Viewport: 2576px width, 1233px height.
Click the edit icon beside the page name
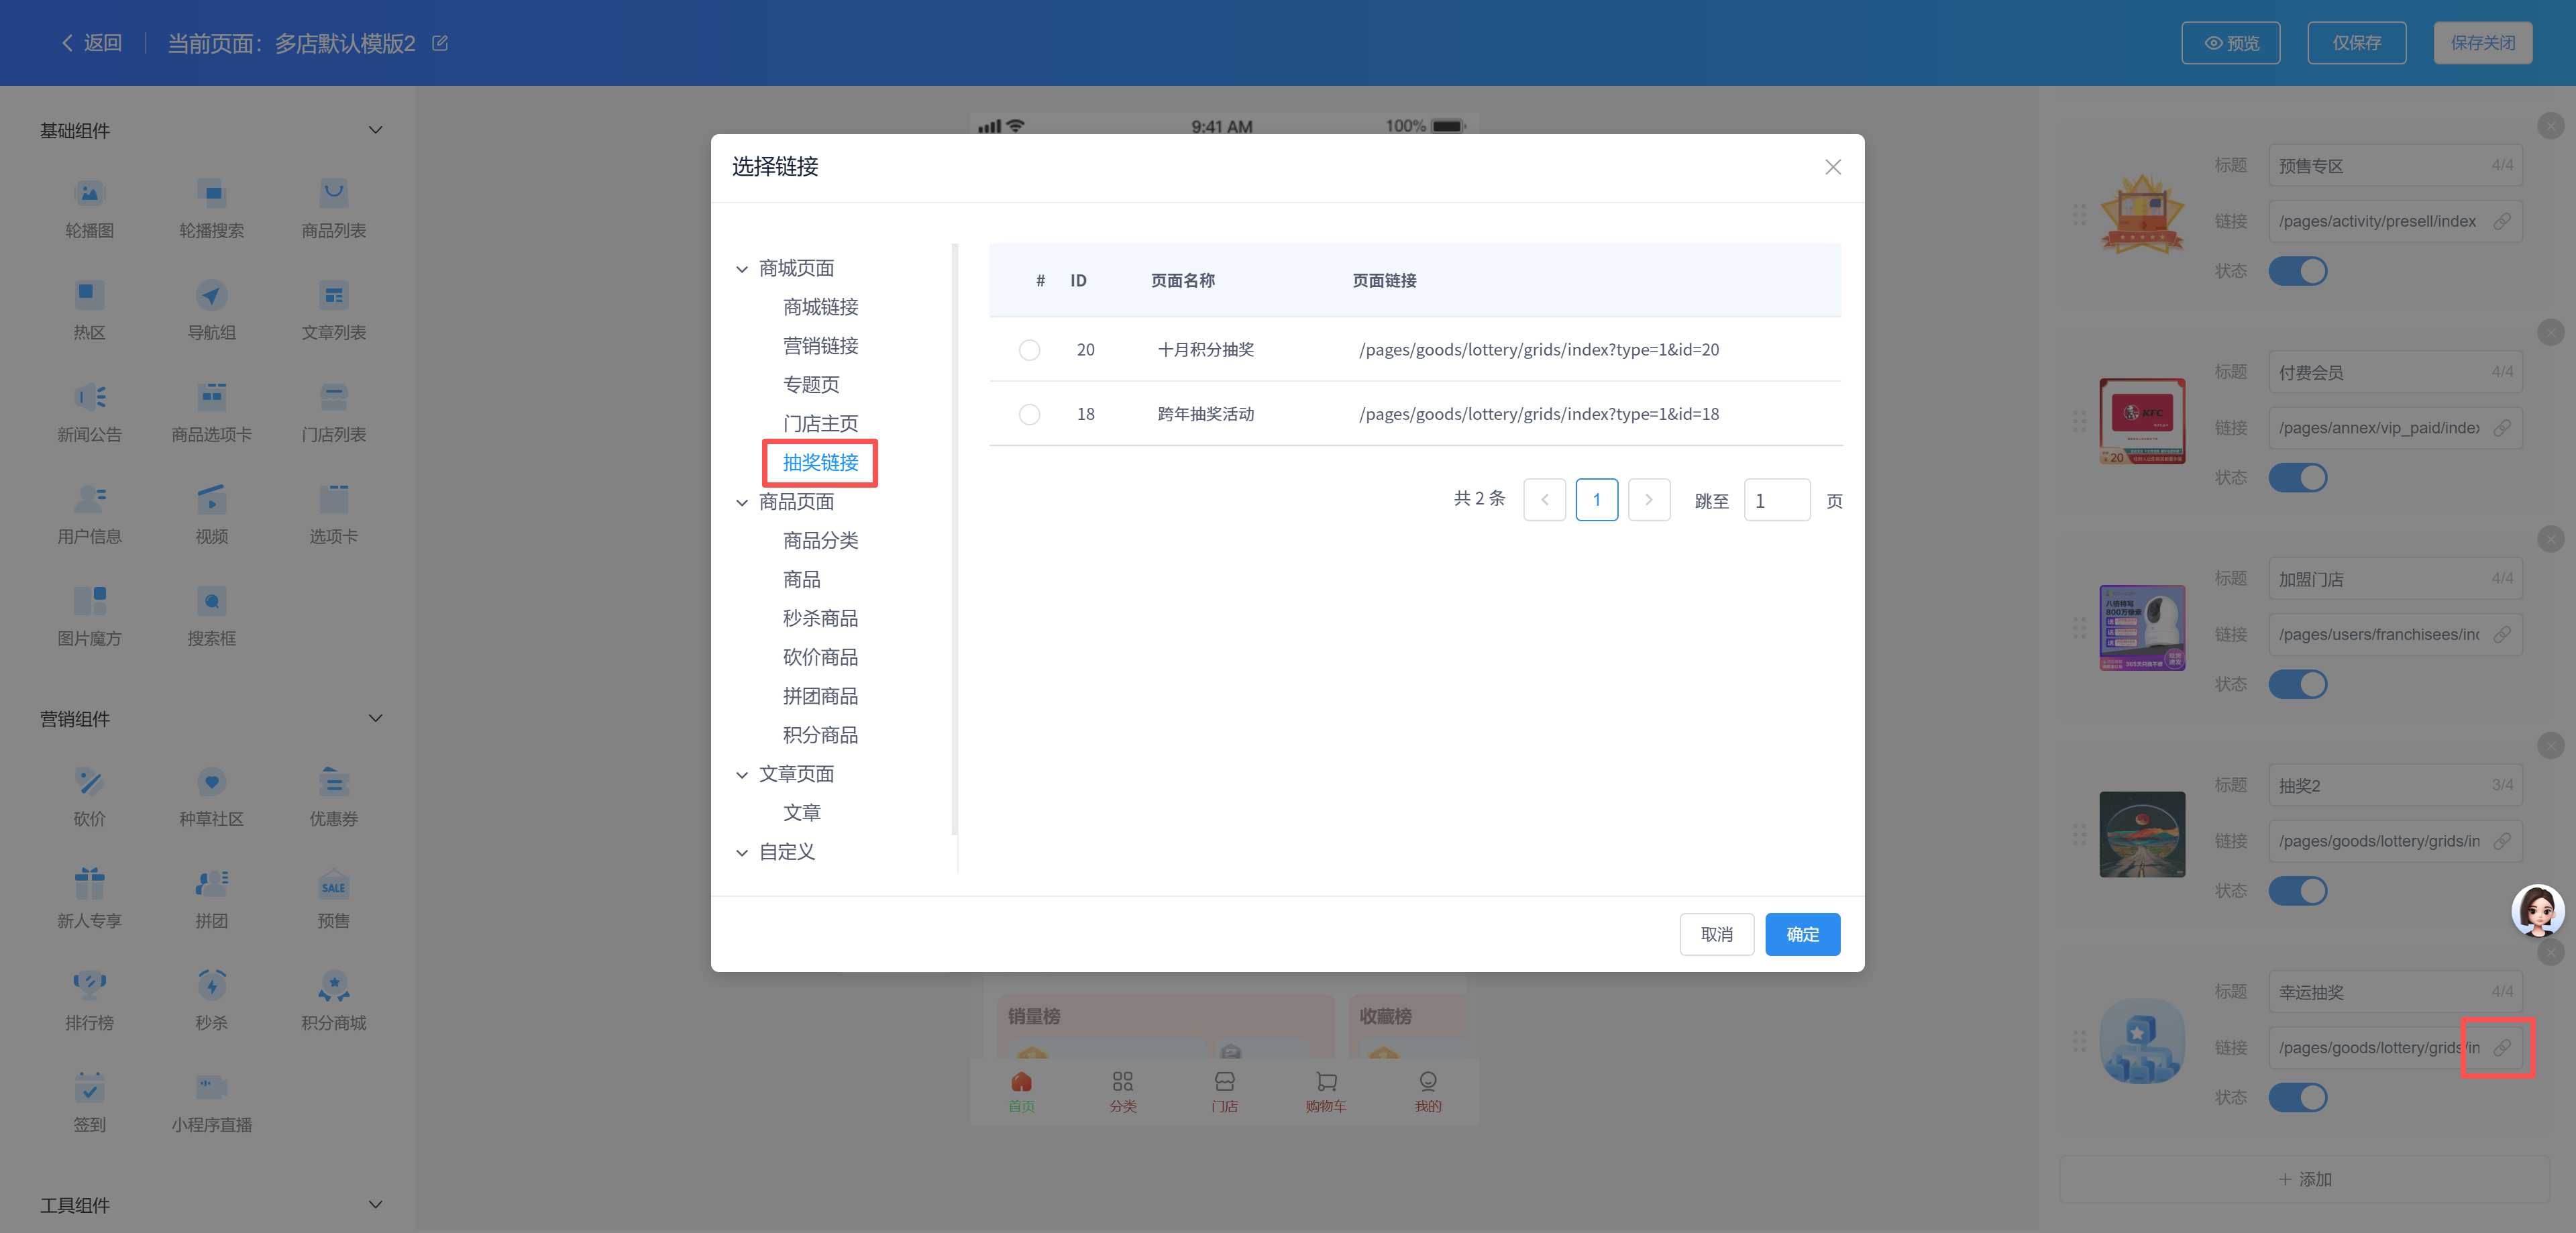440,43
